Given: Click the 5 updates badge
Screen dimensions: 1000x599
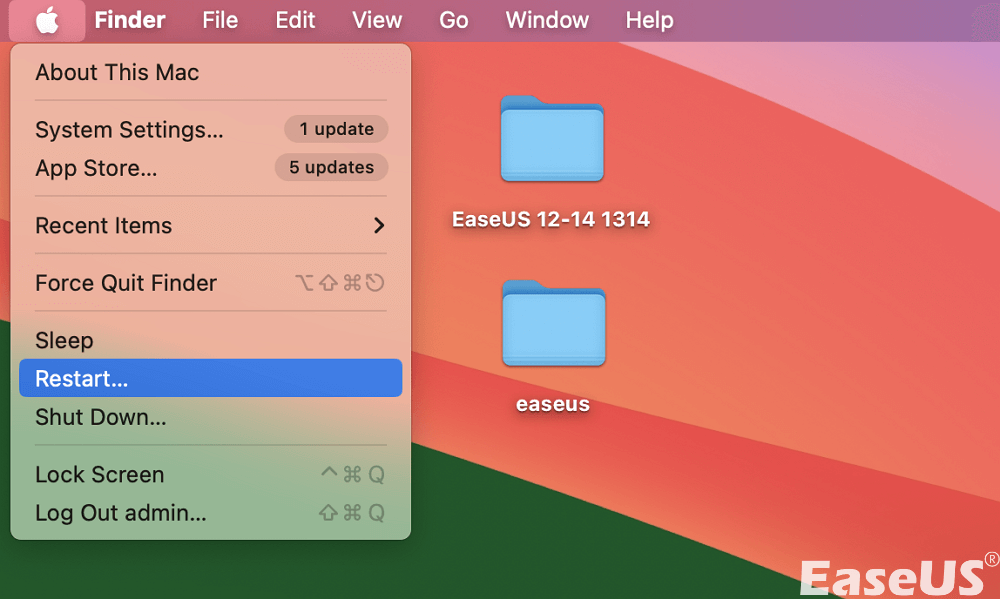Looking at the screenshot, I should [x=331, y=167].
